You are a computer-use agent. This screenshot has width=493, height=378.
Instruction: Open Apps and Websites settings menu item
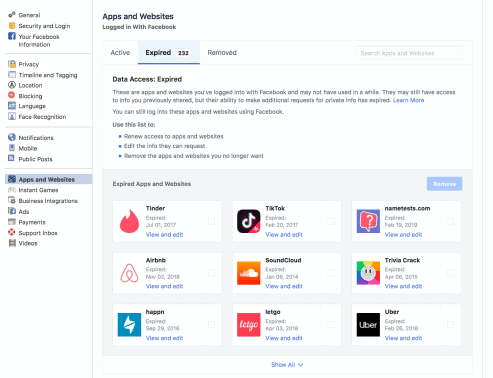pyautogui.click(x=49, y=179)
